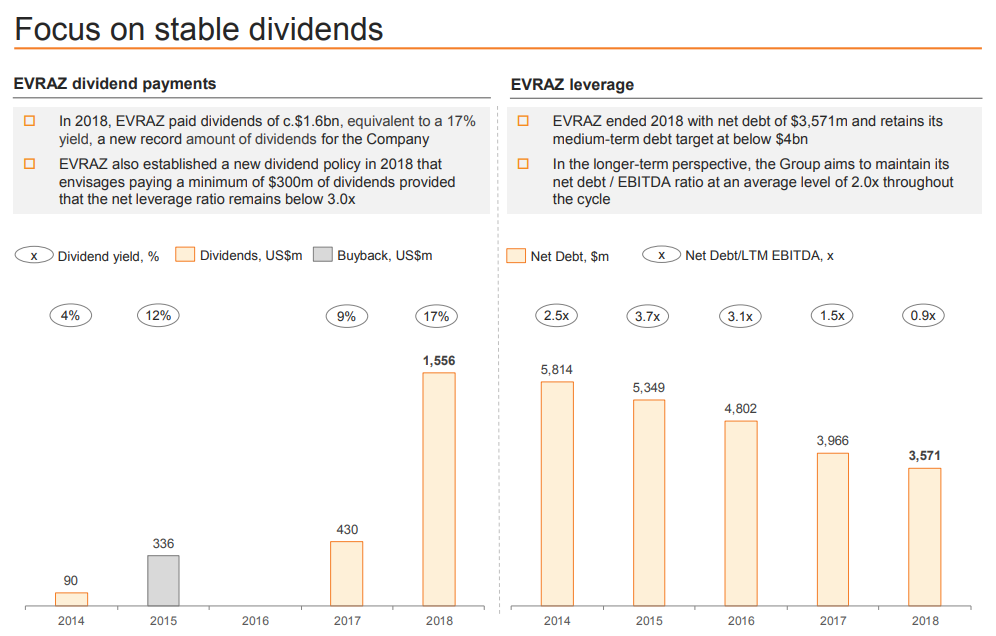Click the orange bullet beside 'In 2018, EVRAZ paid dividends'
Viewport: 996px width, 636px height.
[x=29, y=121]
